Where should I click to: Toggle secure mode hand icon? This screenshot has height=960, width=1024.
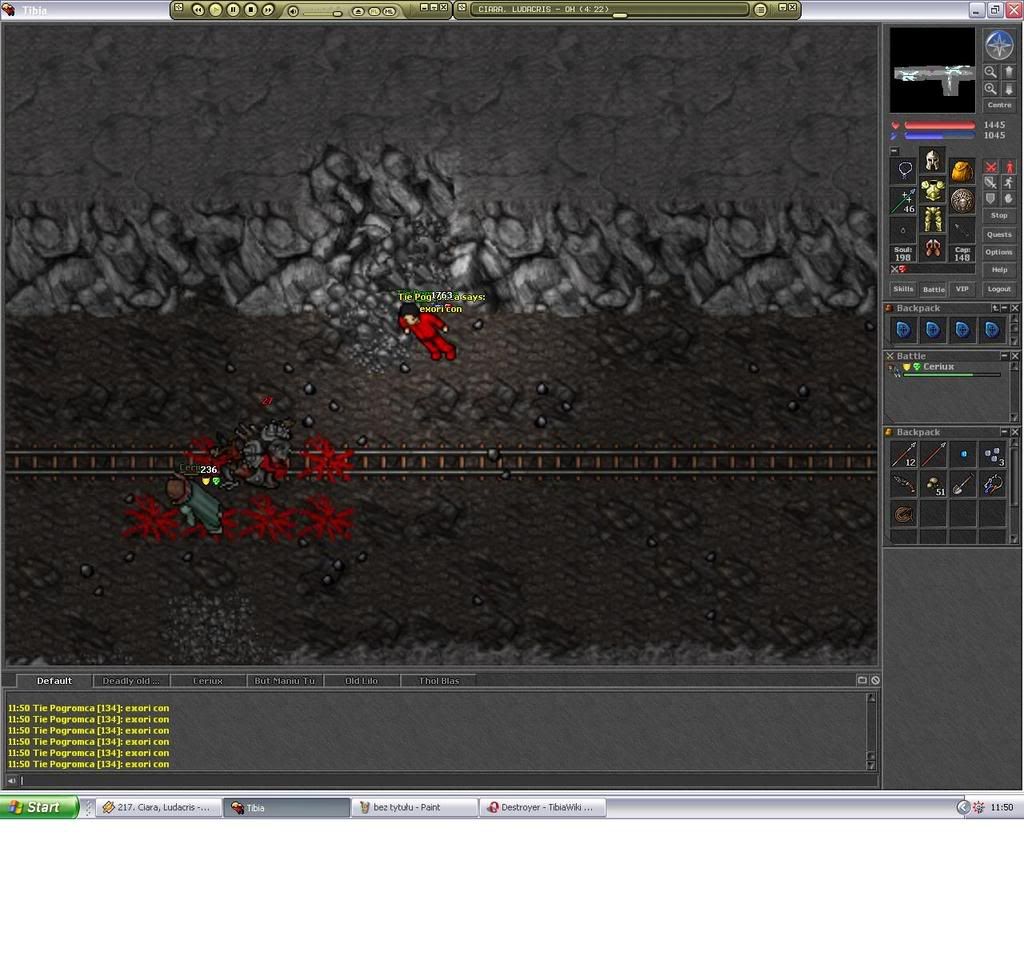tap(1009, 198)
